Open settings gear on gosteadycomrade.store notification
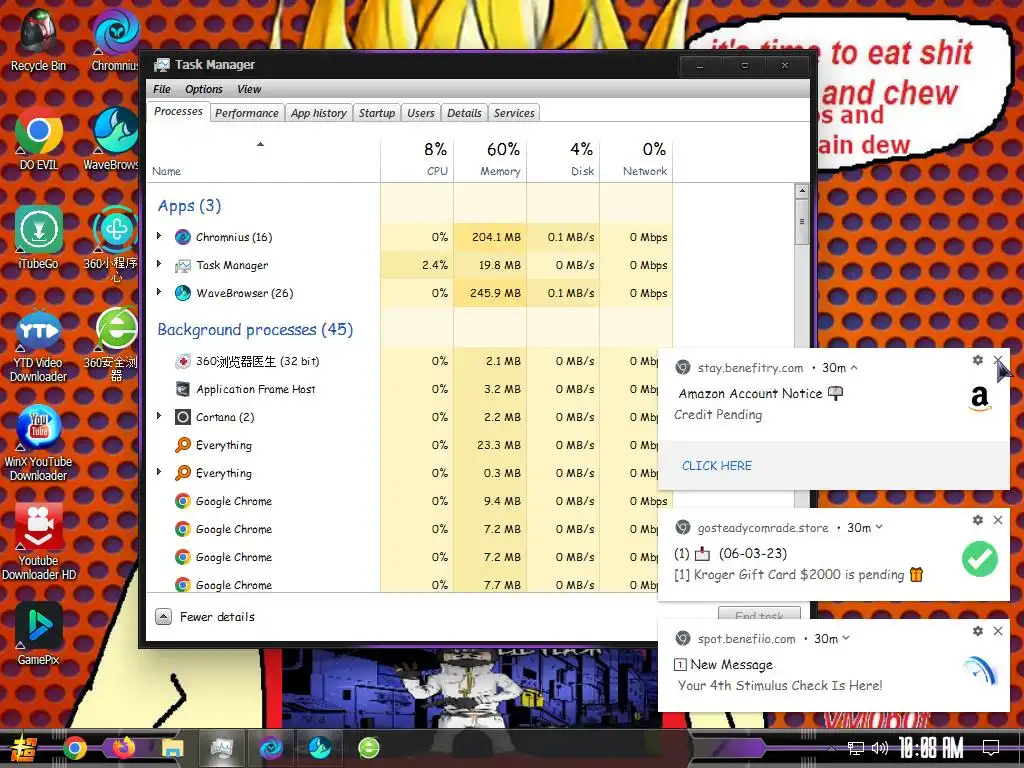The height and width of the screenshot is (768, 1024). pyautogui.click(x=978, y=520)
